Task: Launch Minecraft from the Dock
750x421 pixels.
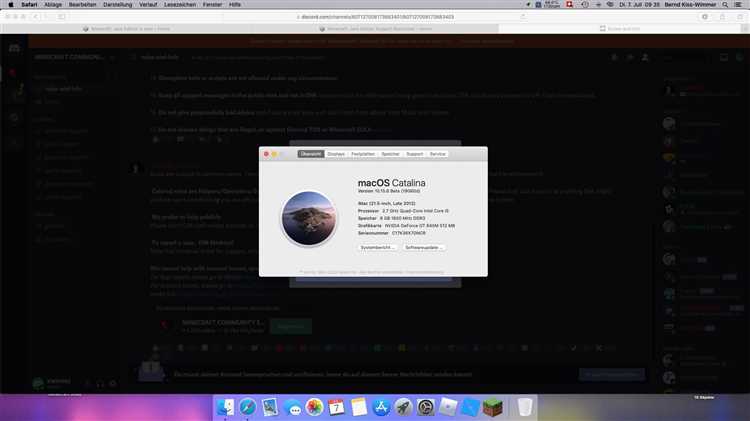Action: (x=493, y=407)
